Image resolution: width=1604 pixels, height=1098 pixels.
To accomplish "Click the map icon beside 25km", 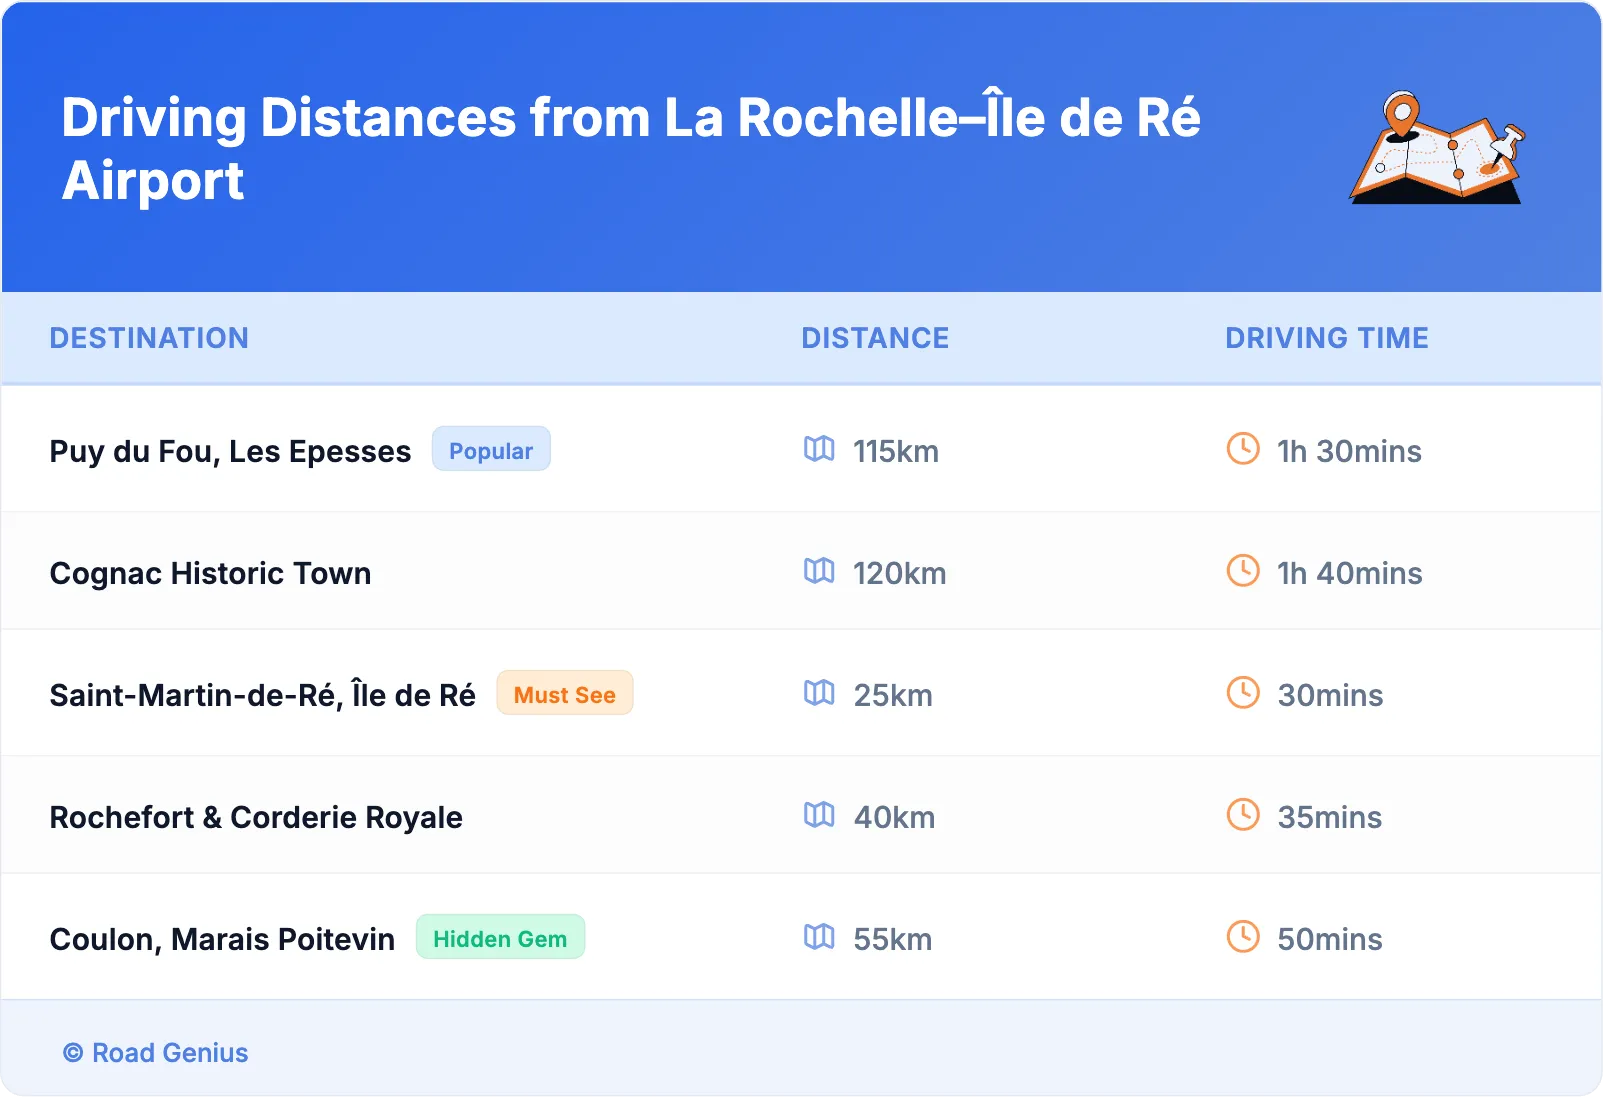I will [x=819, y=693].
